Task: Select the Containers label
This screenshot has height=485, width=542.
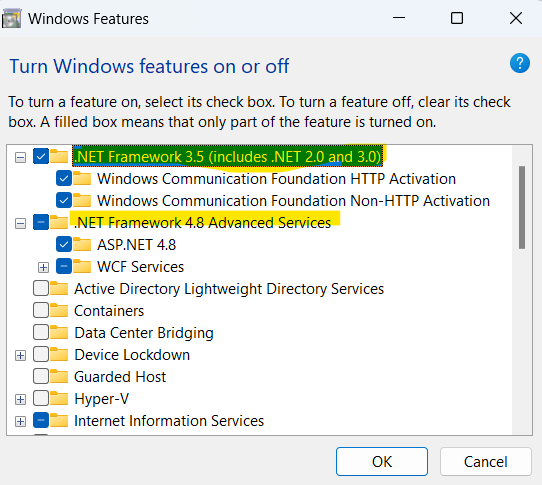Action: 109,310
